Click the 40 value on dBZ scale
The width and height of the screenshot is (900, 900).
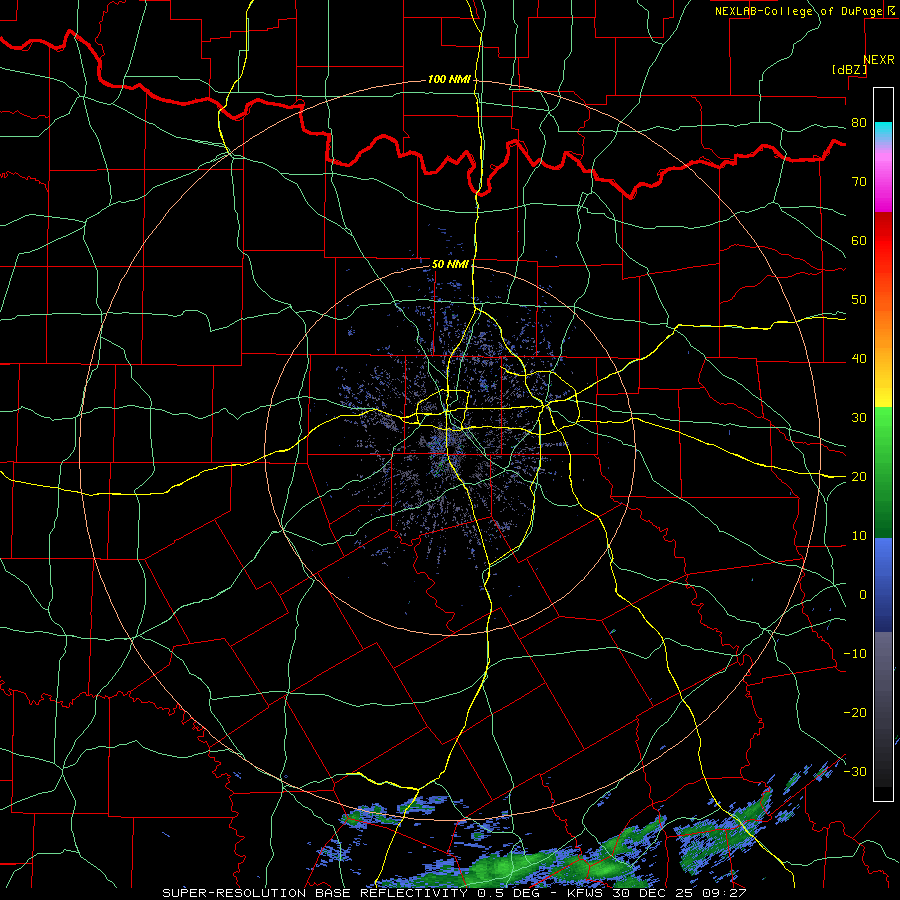coord(859,359)
